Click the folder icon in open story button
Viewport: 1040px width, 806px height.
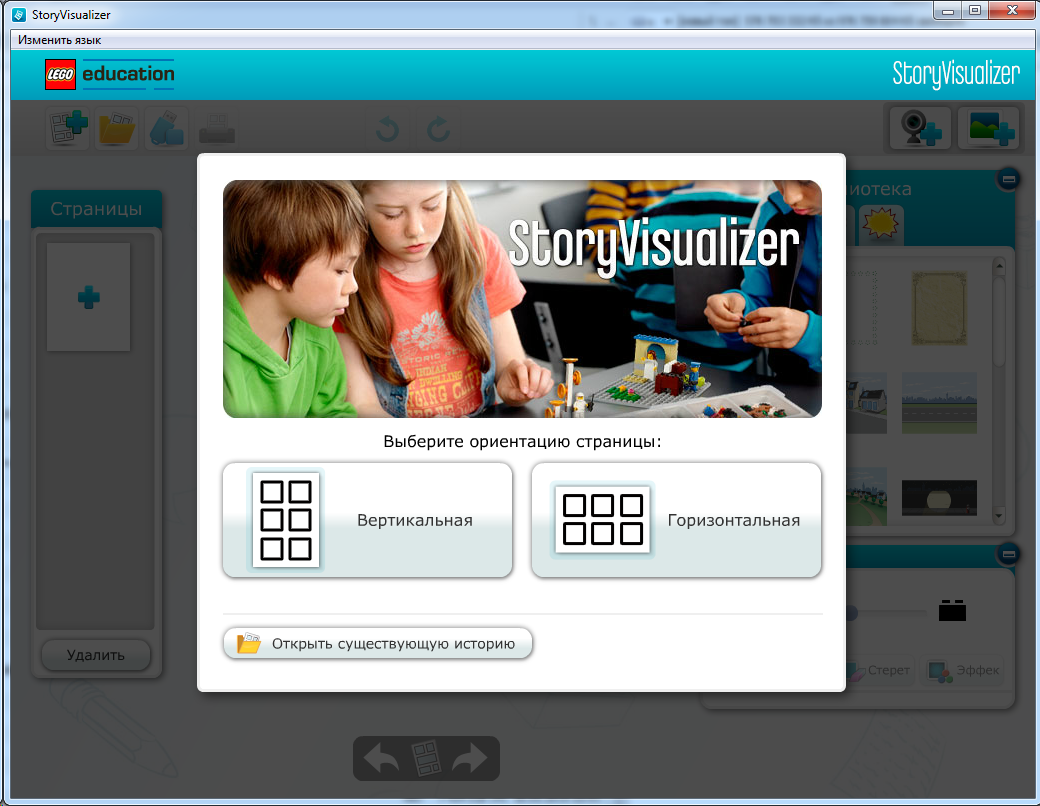coord(249,643)
